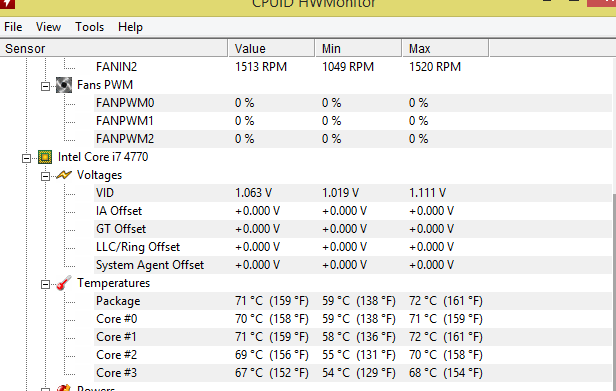Open the Tools menu
616x391 pixels.
[x=90, y=27]
